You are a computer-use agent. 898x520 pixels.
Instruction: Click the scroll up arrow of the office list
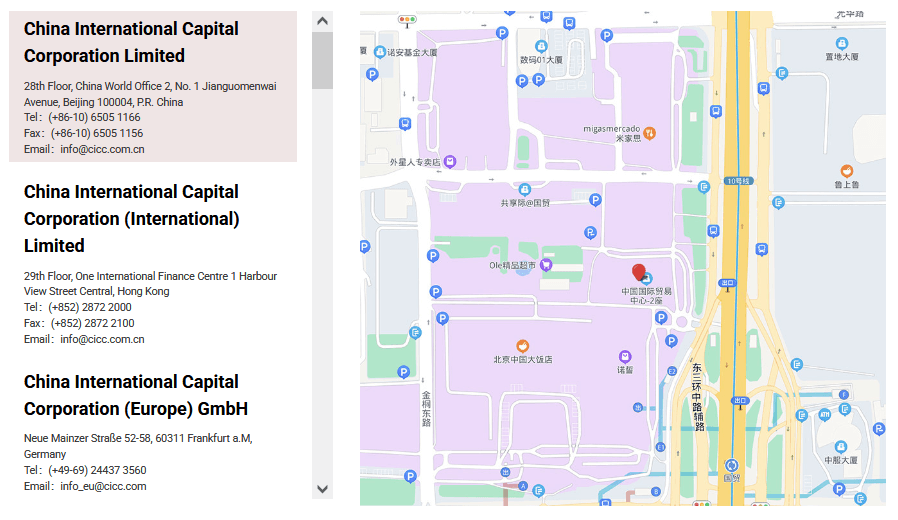click(322, 21)
